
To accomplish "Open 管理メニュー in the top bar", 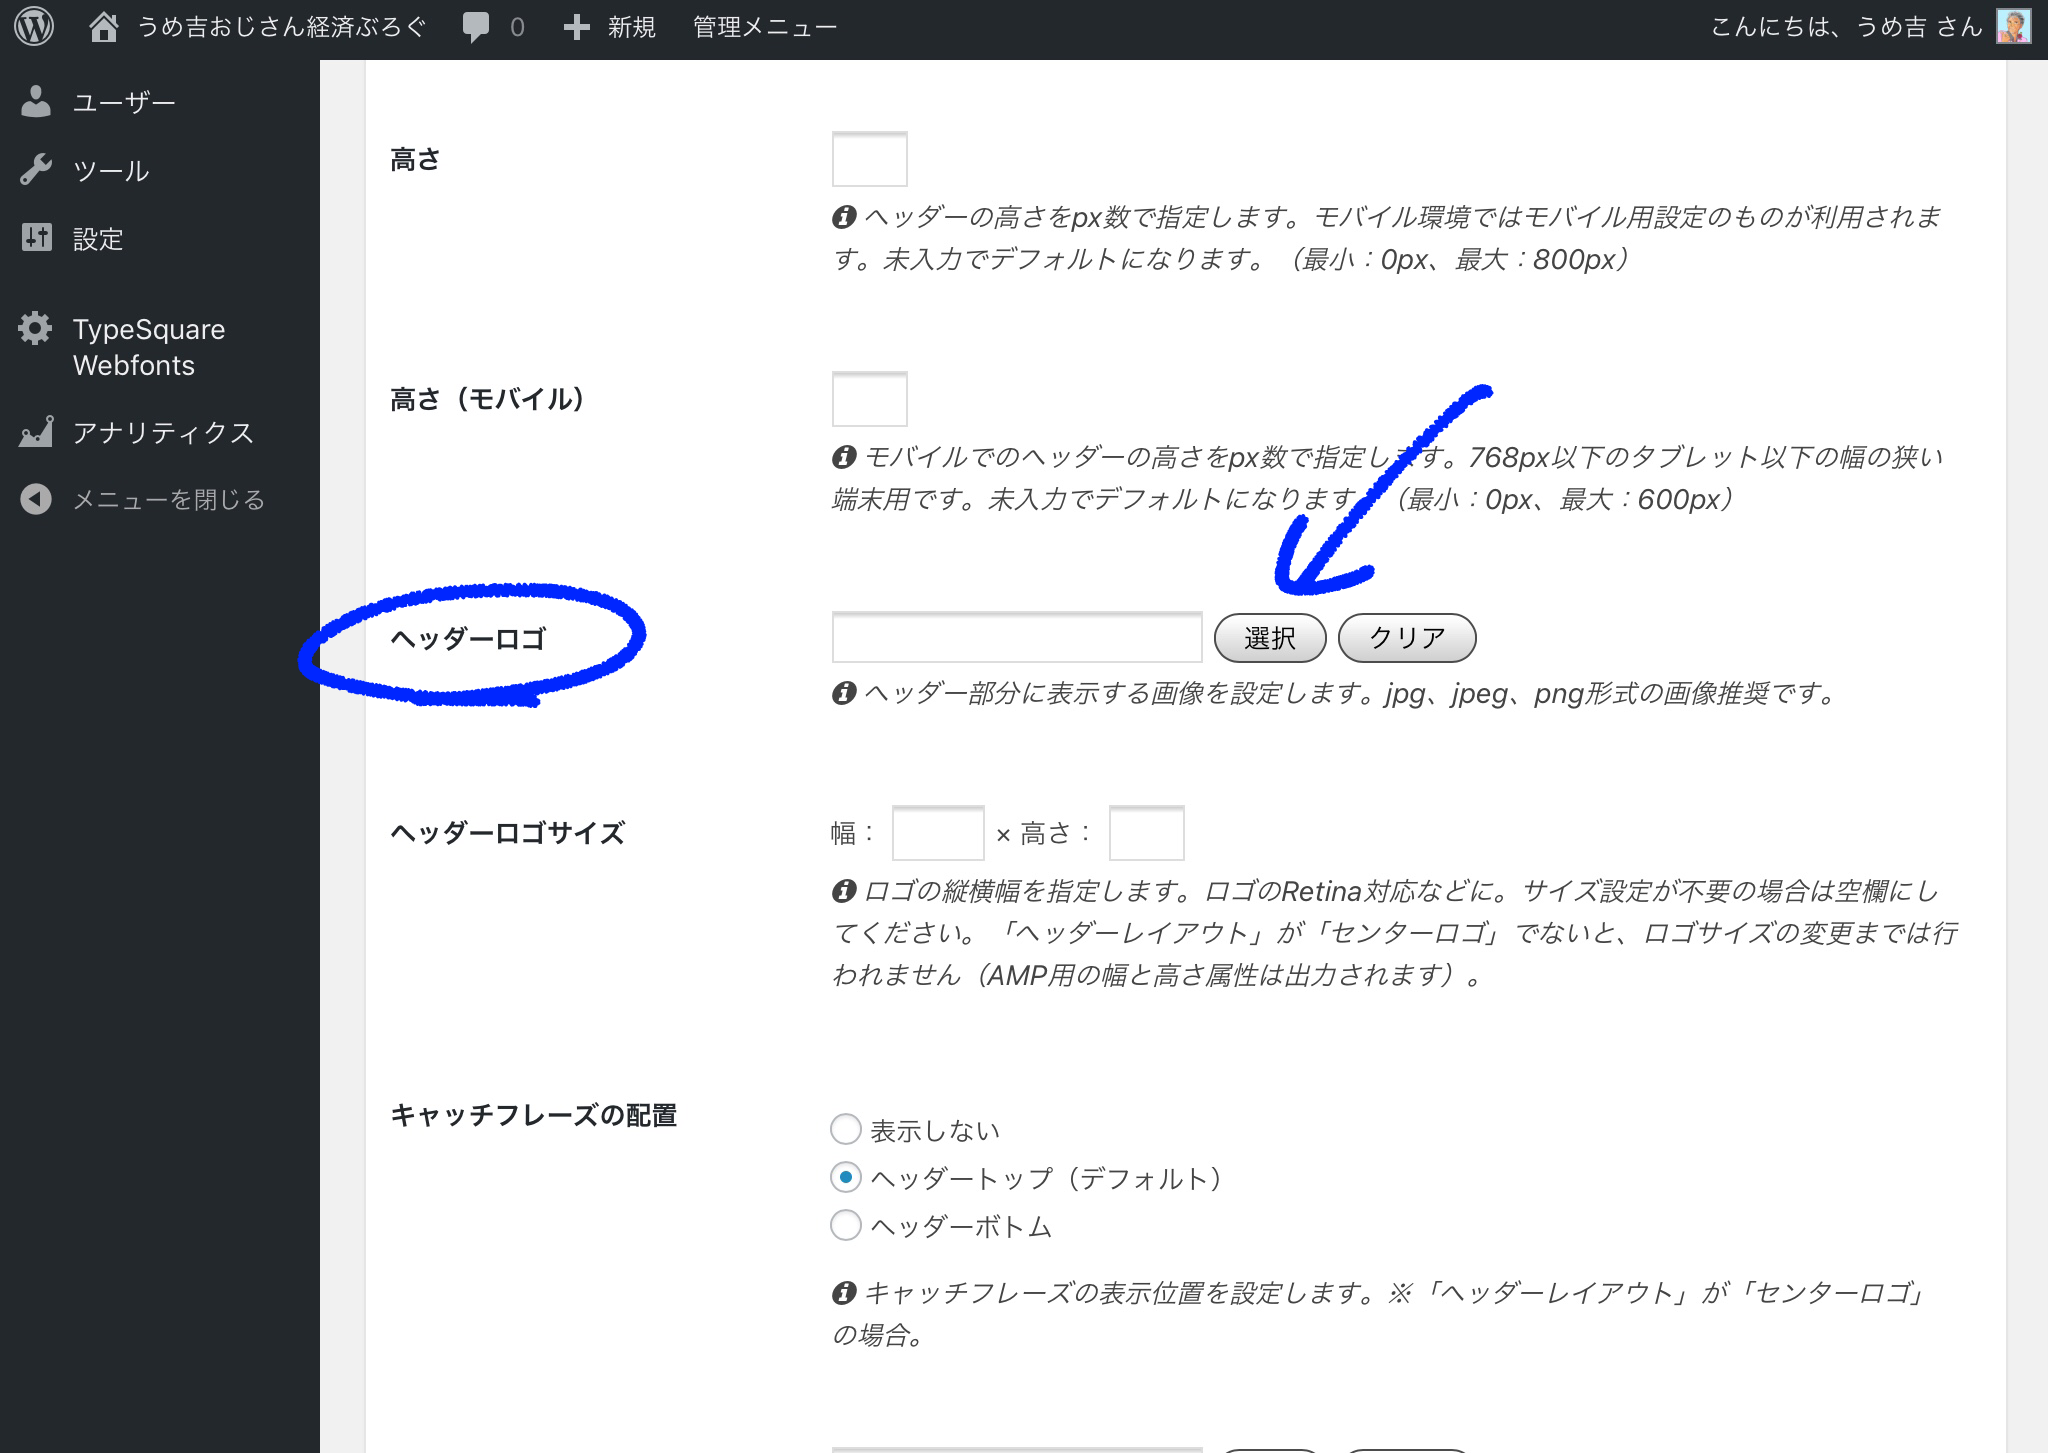I will click(x=764, y=27).
